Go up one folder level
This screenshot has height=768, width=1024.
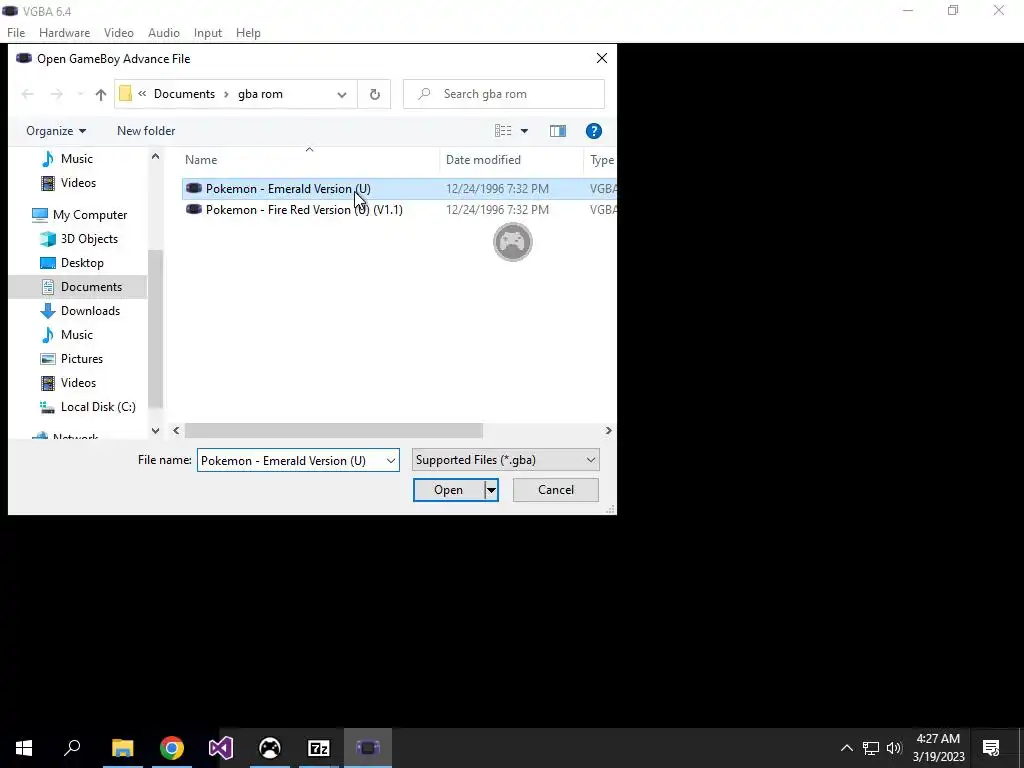coord(101,95)
